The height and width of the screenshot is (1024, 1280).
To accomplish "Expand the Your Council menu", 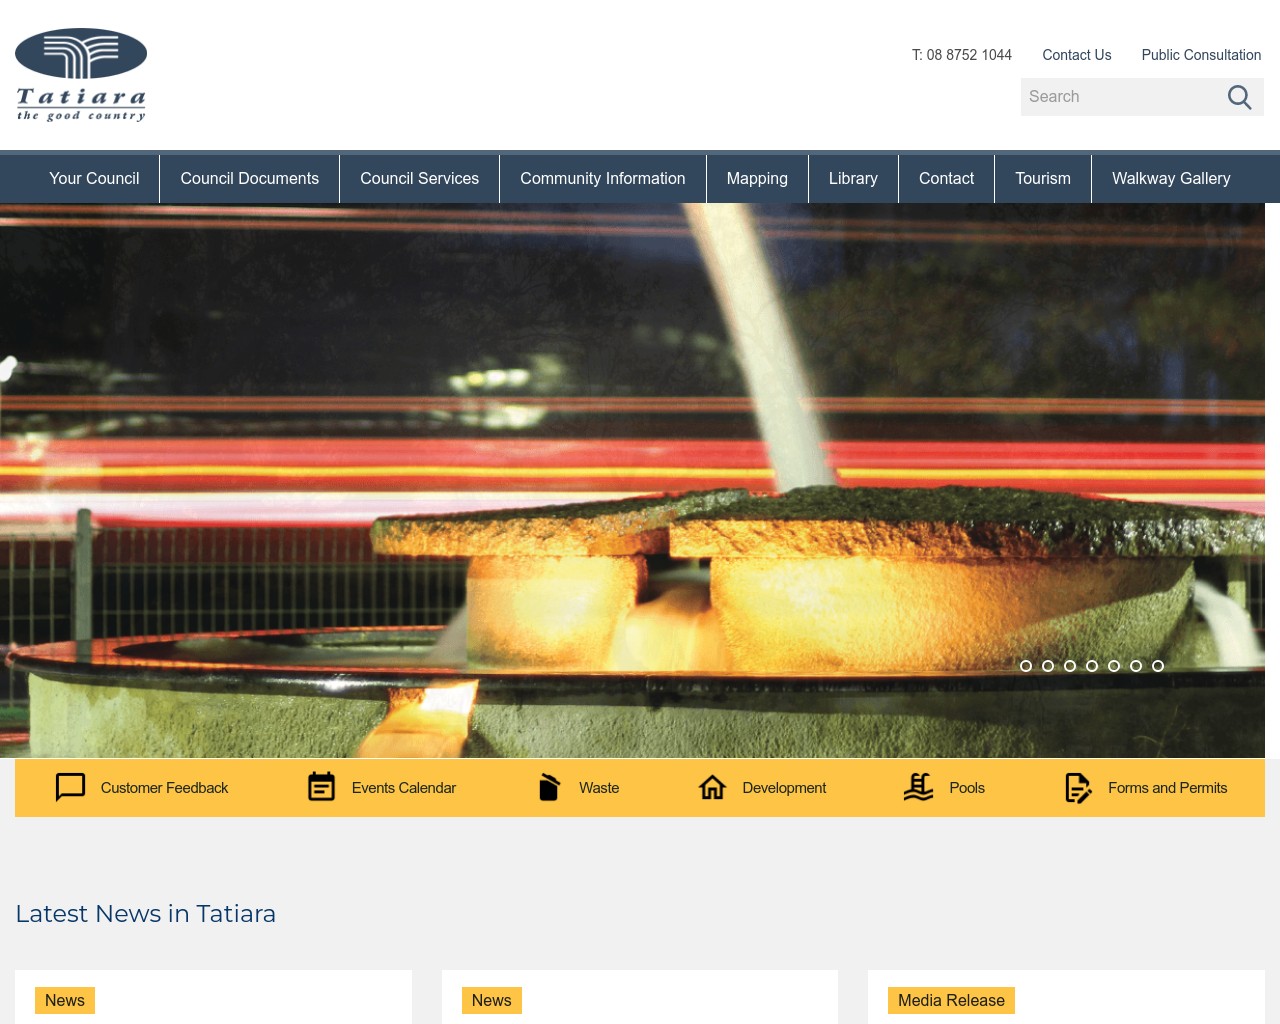I will coord(94,179).
